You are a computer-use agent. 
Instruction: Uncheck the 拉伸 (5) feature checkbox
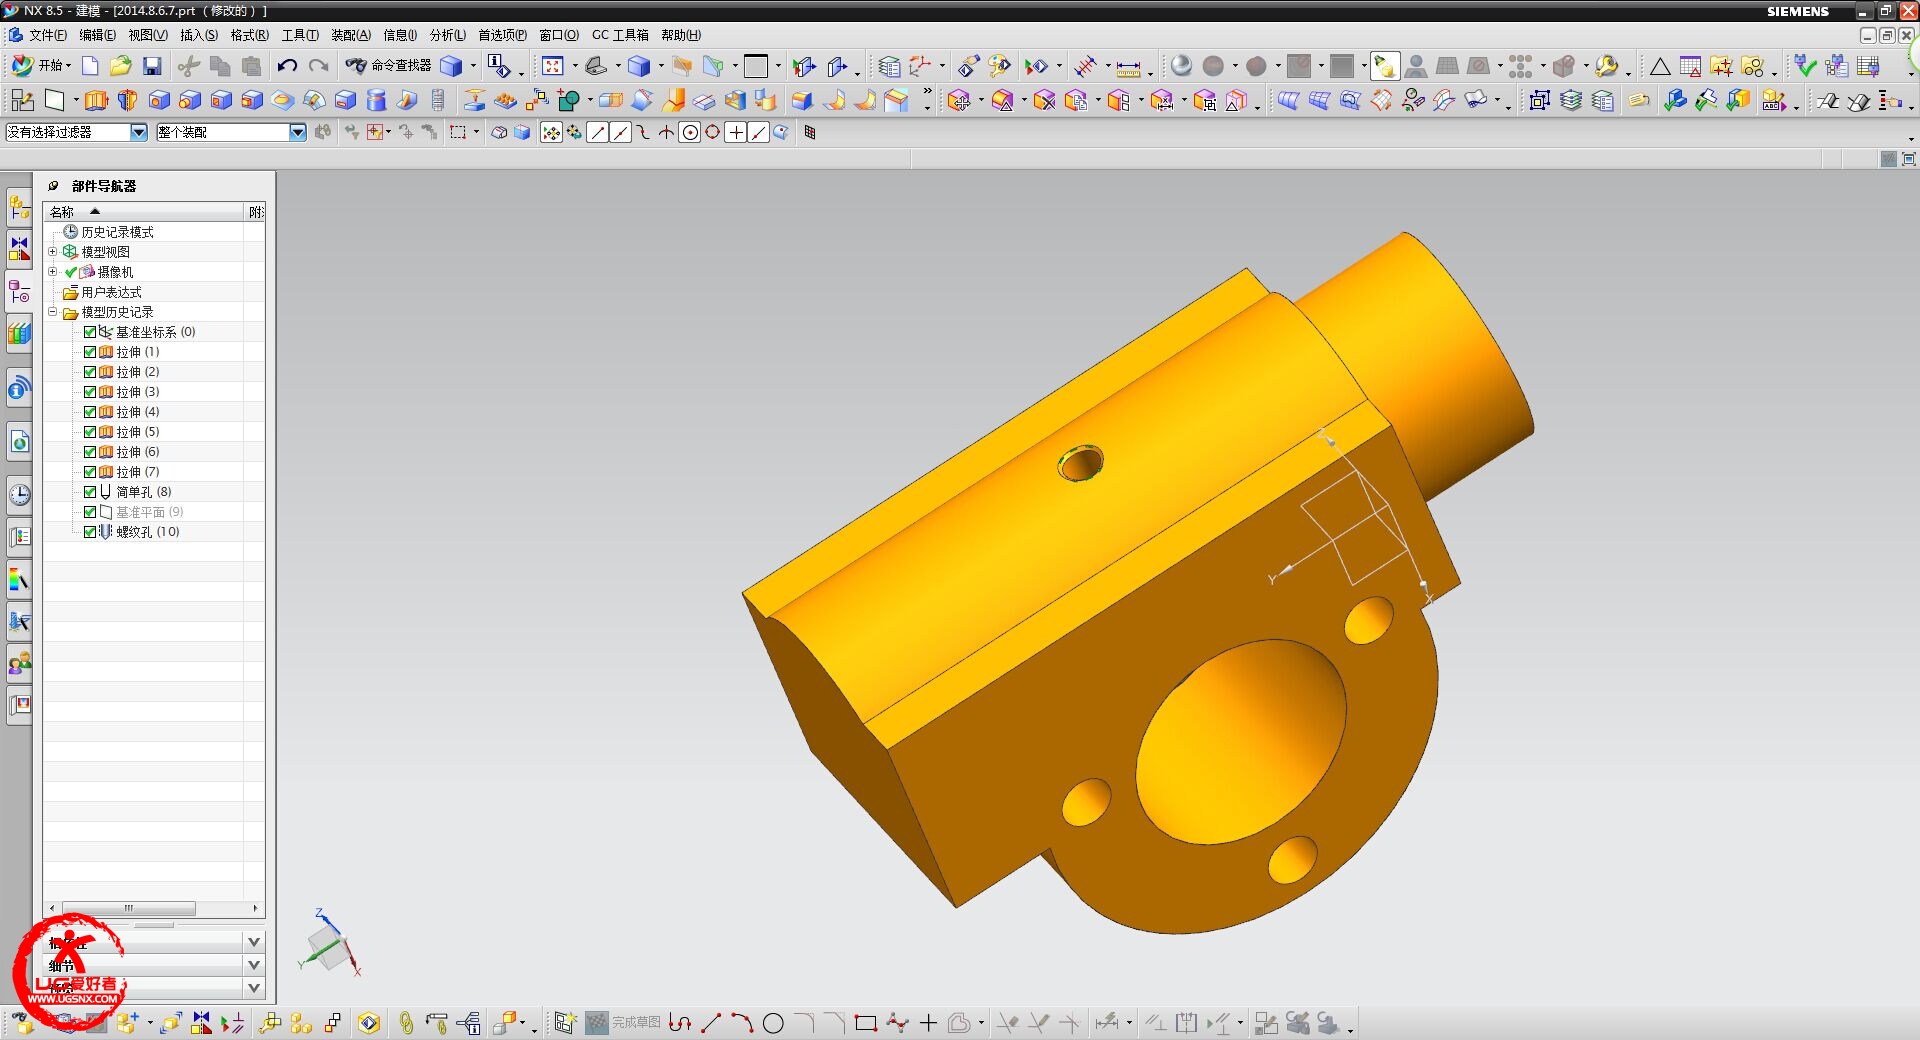click(x=90, y=432)
